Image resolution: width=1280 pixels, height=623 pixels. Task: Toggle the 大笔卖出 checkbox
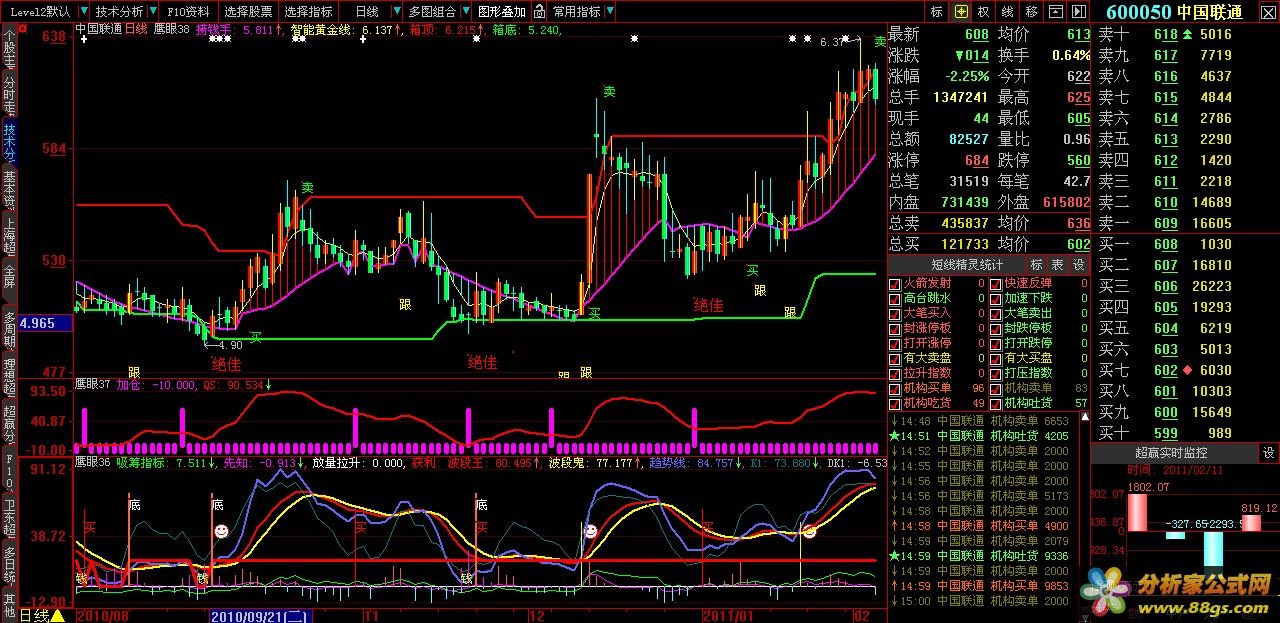click(996, 313)
